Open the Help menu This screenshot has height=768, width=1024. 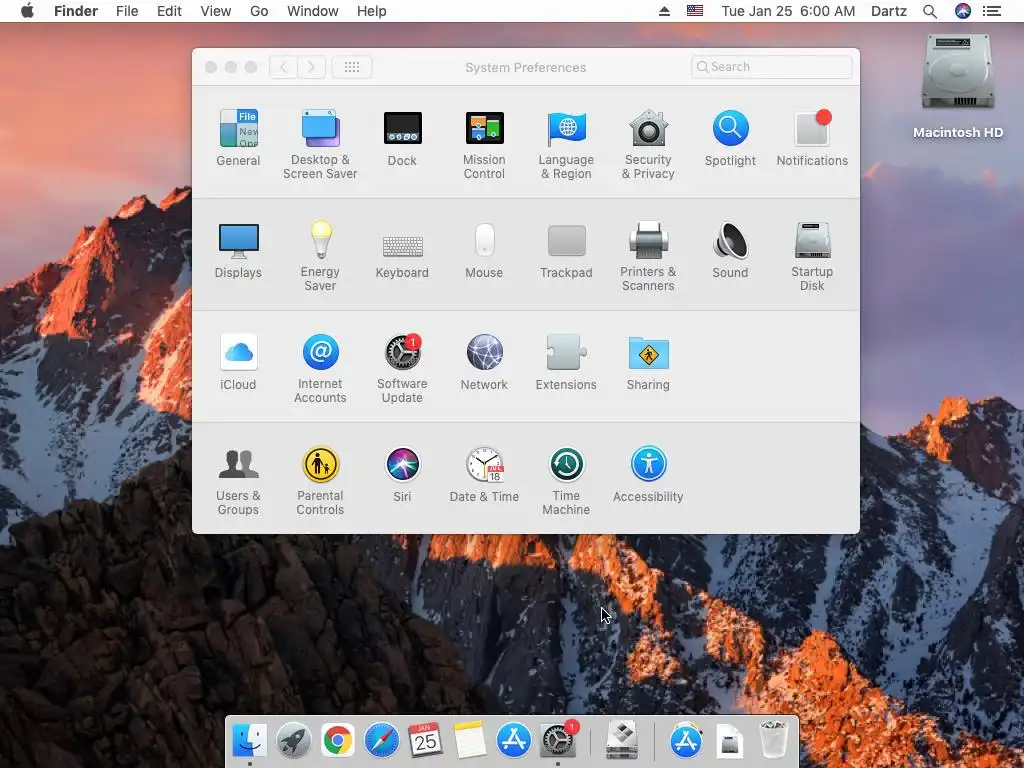[x=372, y=11]
